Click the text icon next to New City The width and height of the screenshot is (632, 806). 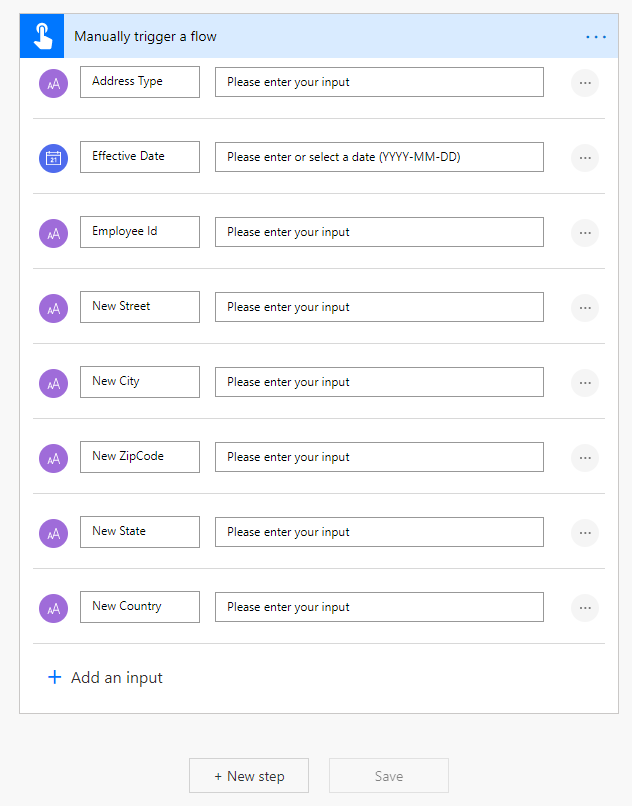point(53,382)
